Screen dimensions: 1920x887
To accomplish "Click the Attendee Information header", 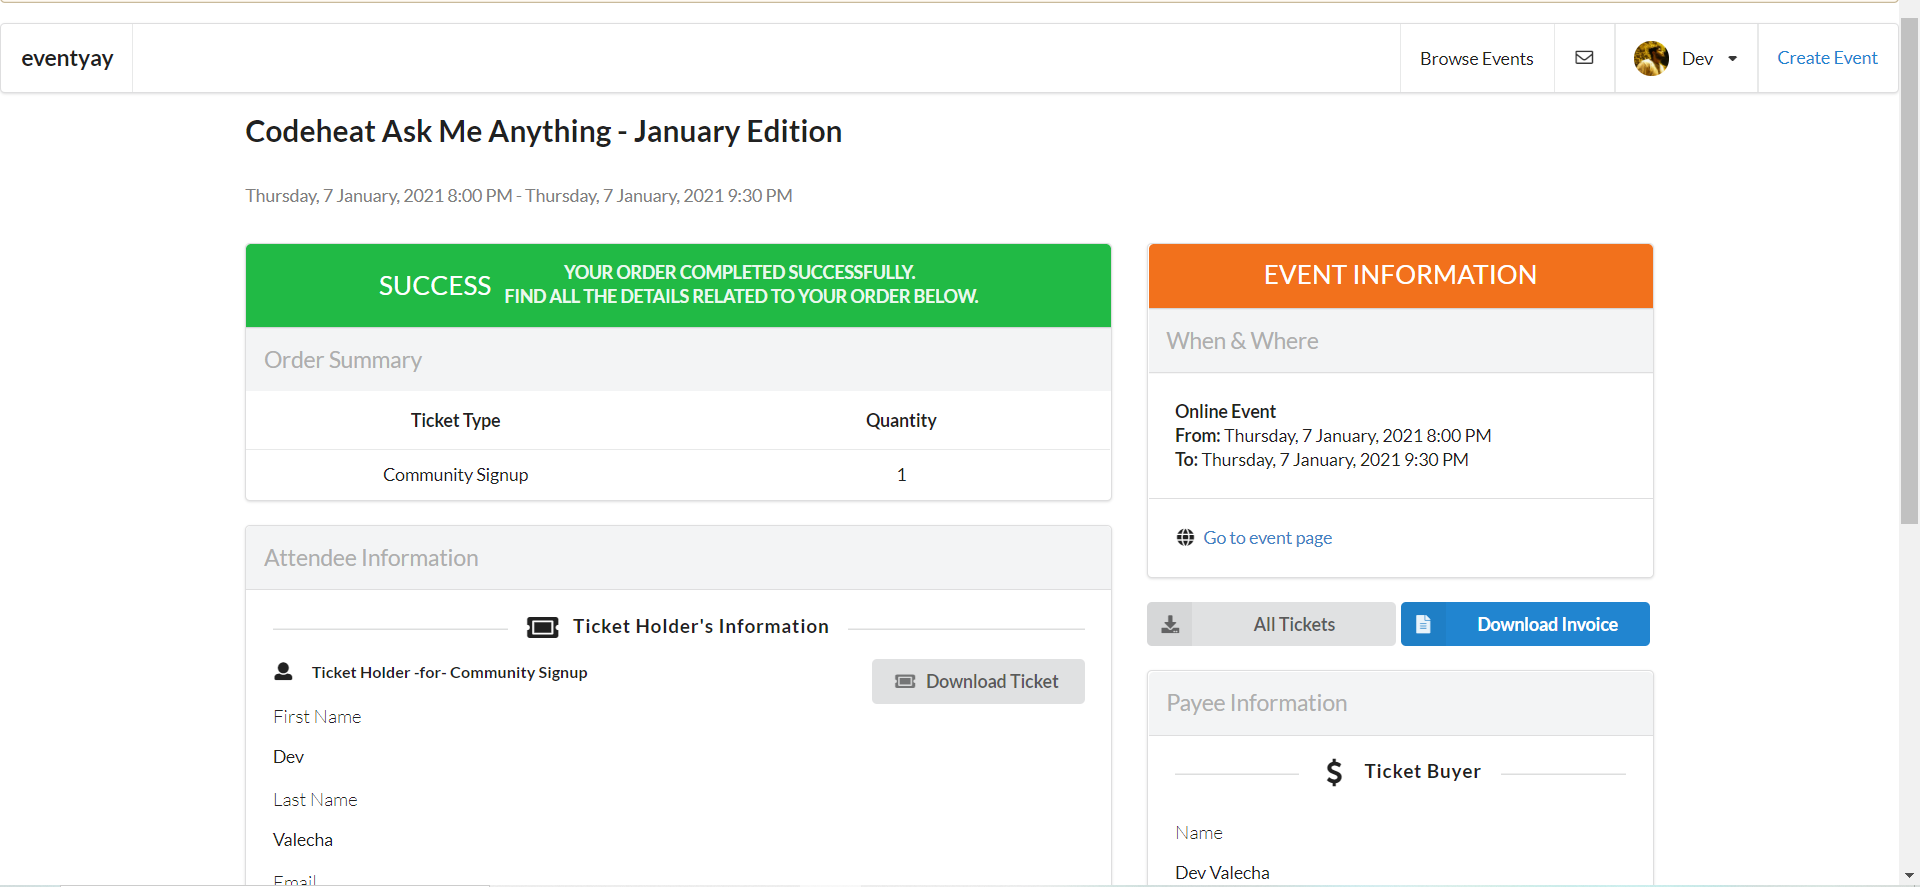I will [x=678, y=558].
